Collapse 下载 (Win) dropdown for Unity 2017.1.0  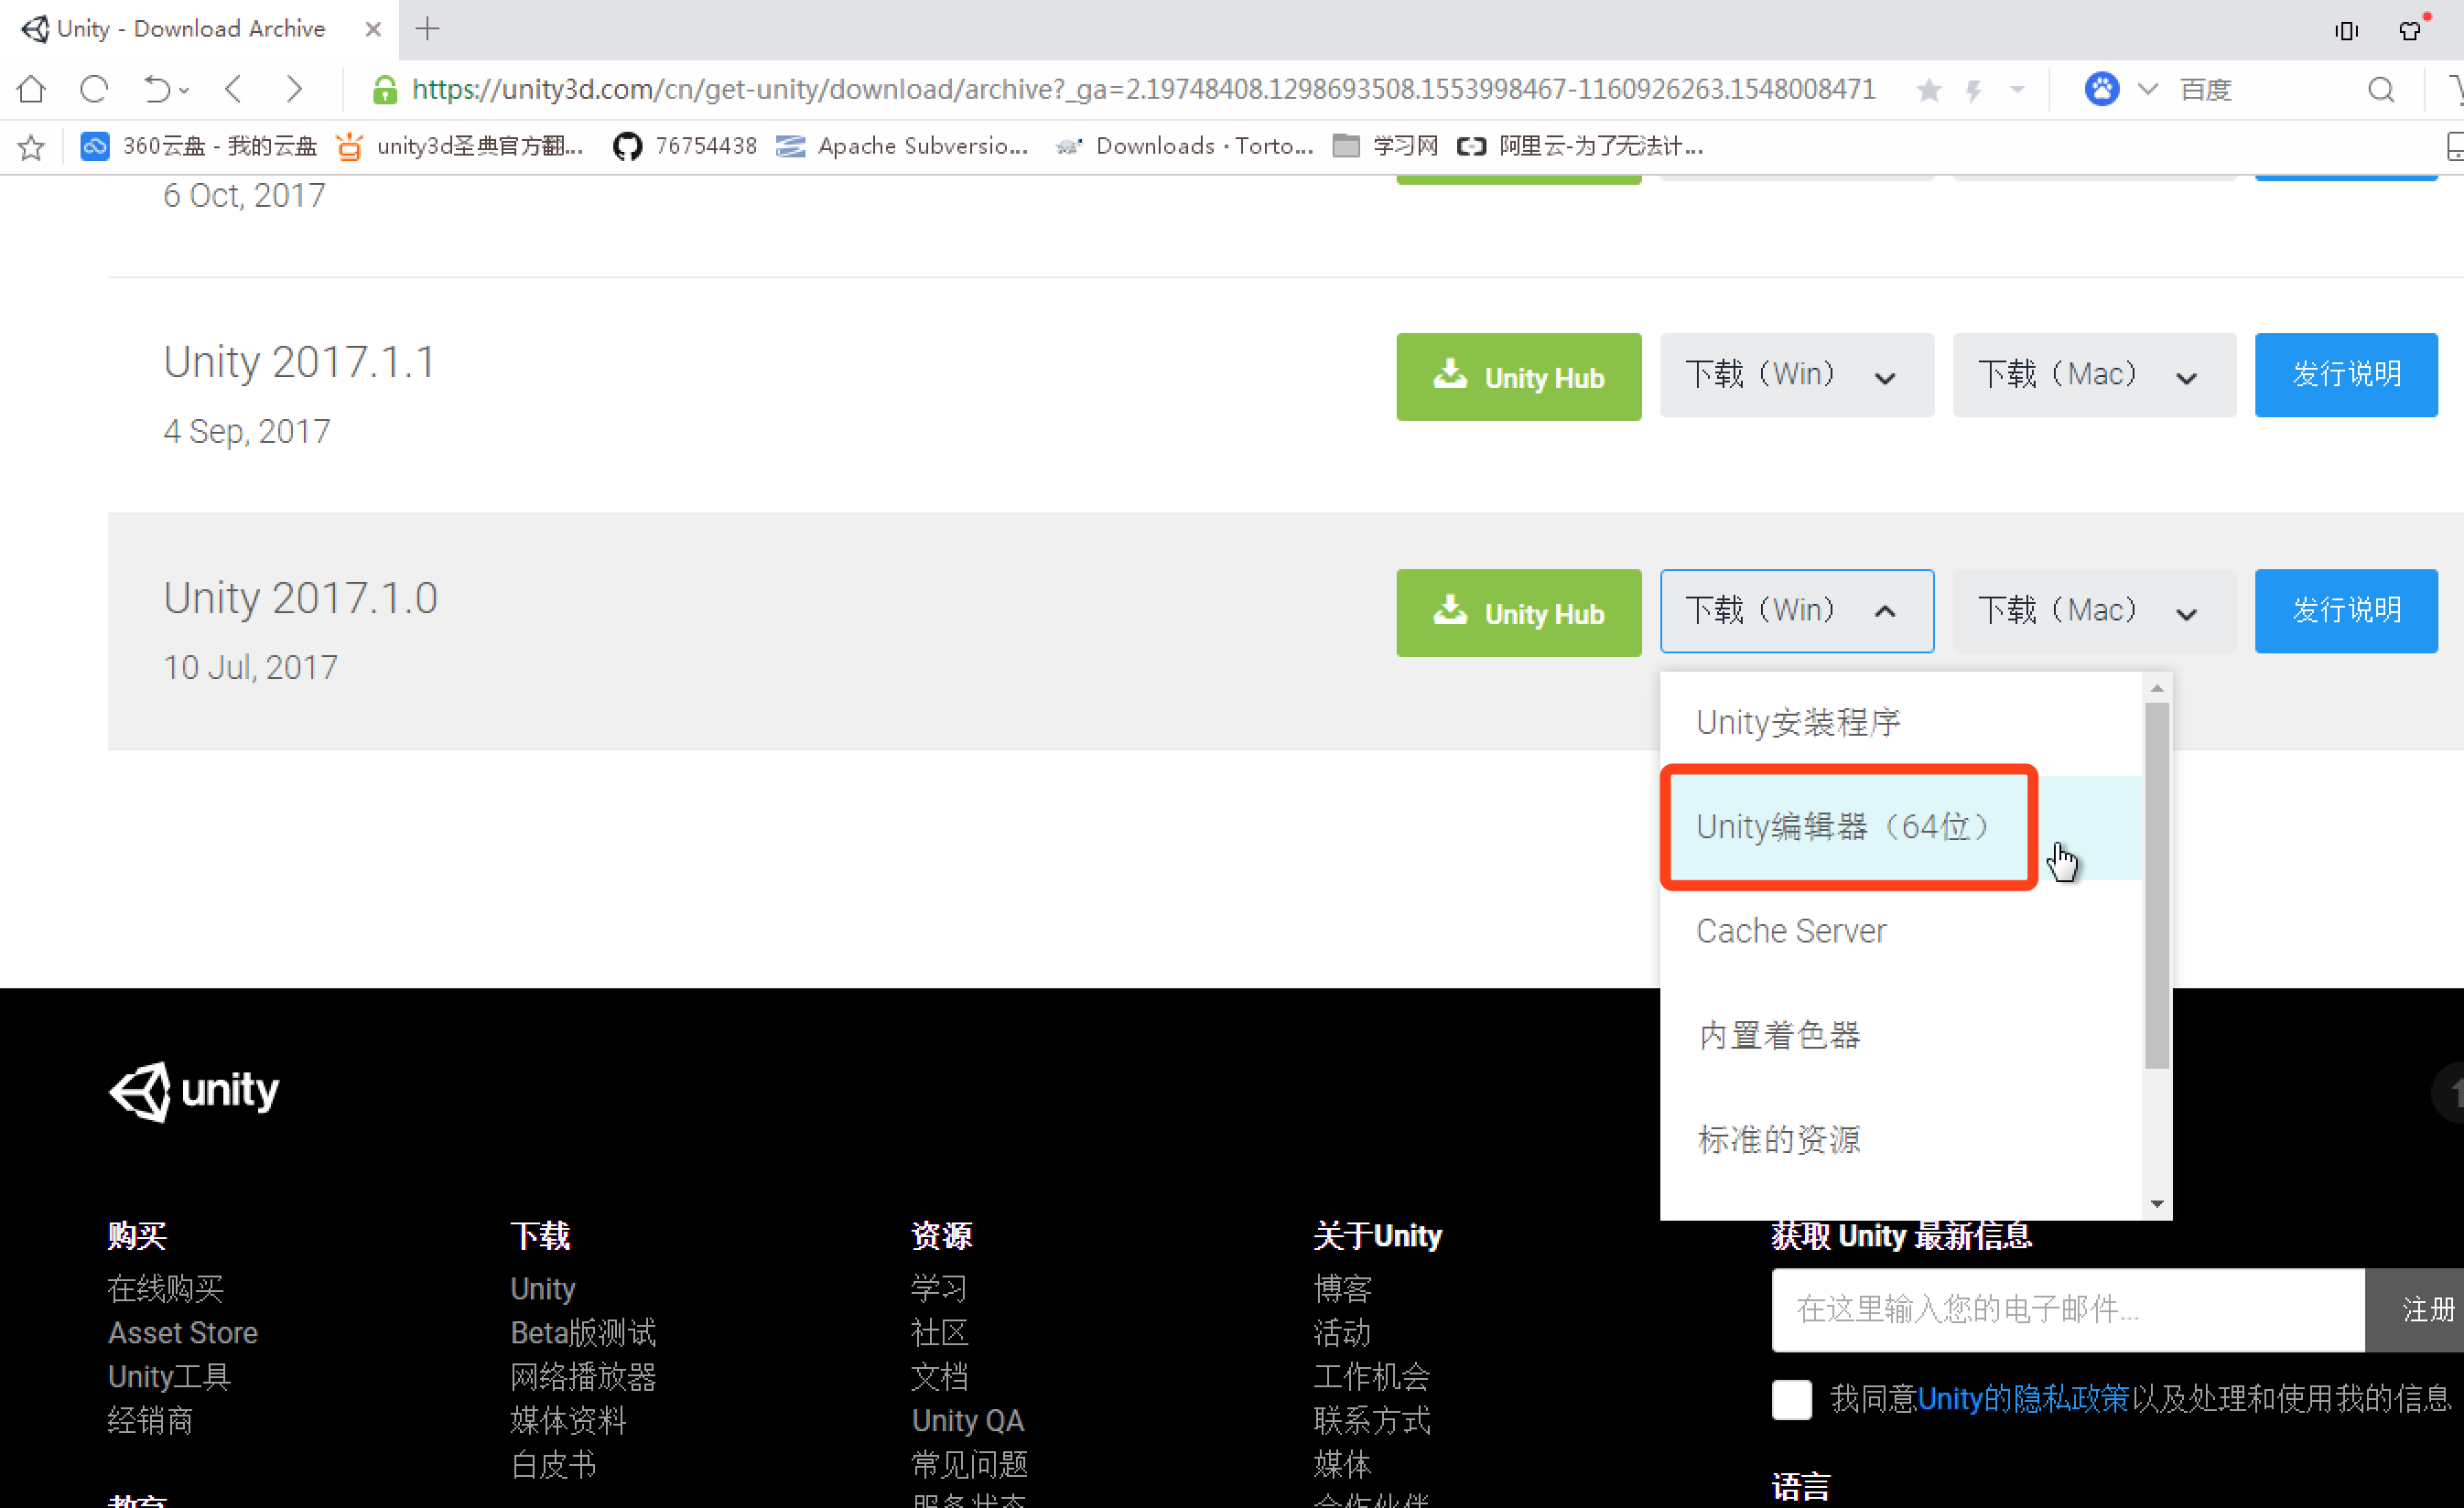click(x=1796, y=611)
